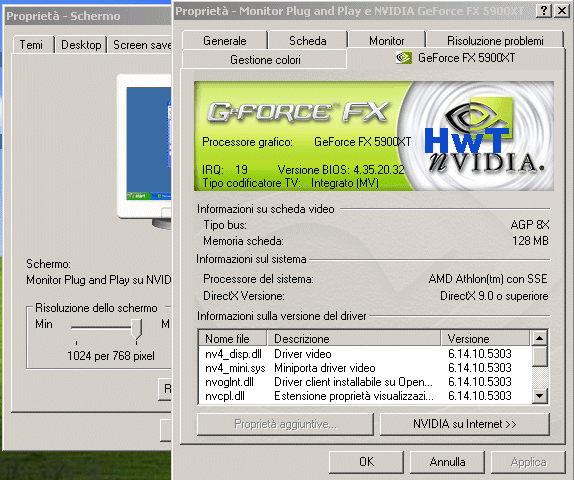The image size is (574, 480).
Task: Click NVIDIA eye icon on GeForce tab
Action: [x=403, y=58]
